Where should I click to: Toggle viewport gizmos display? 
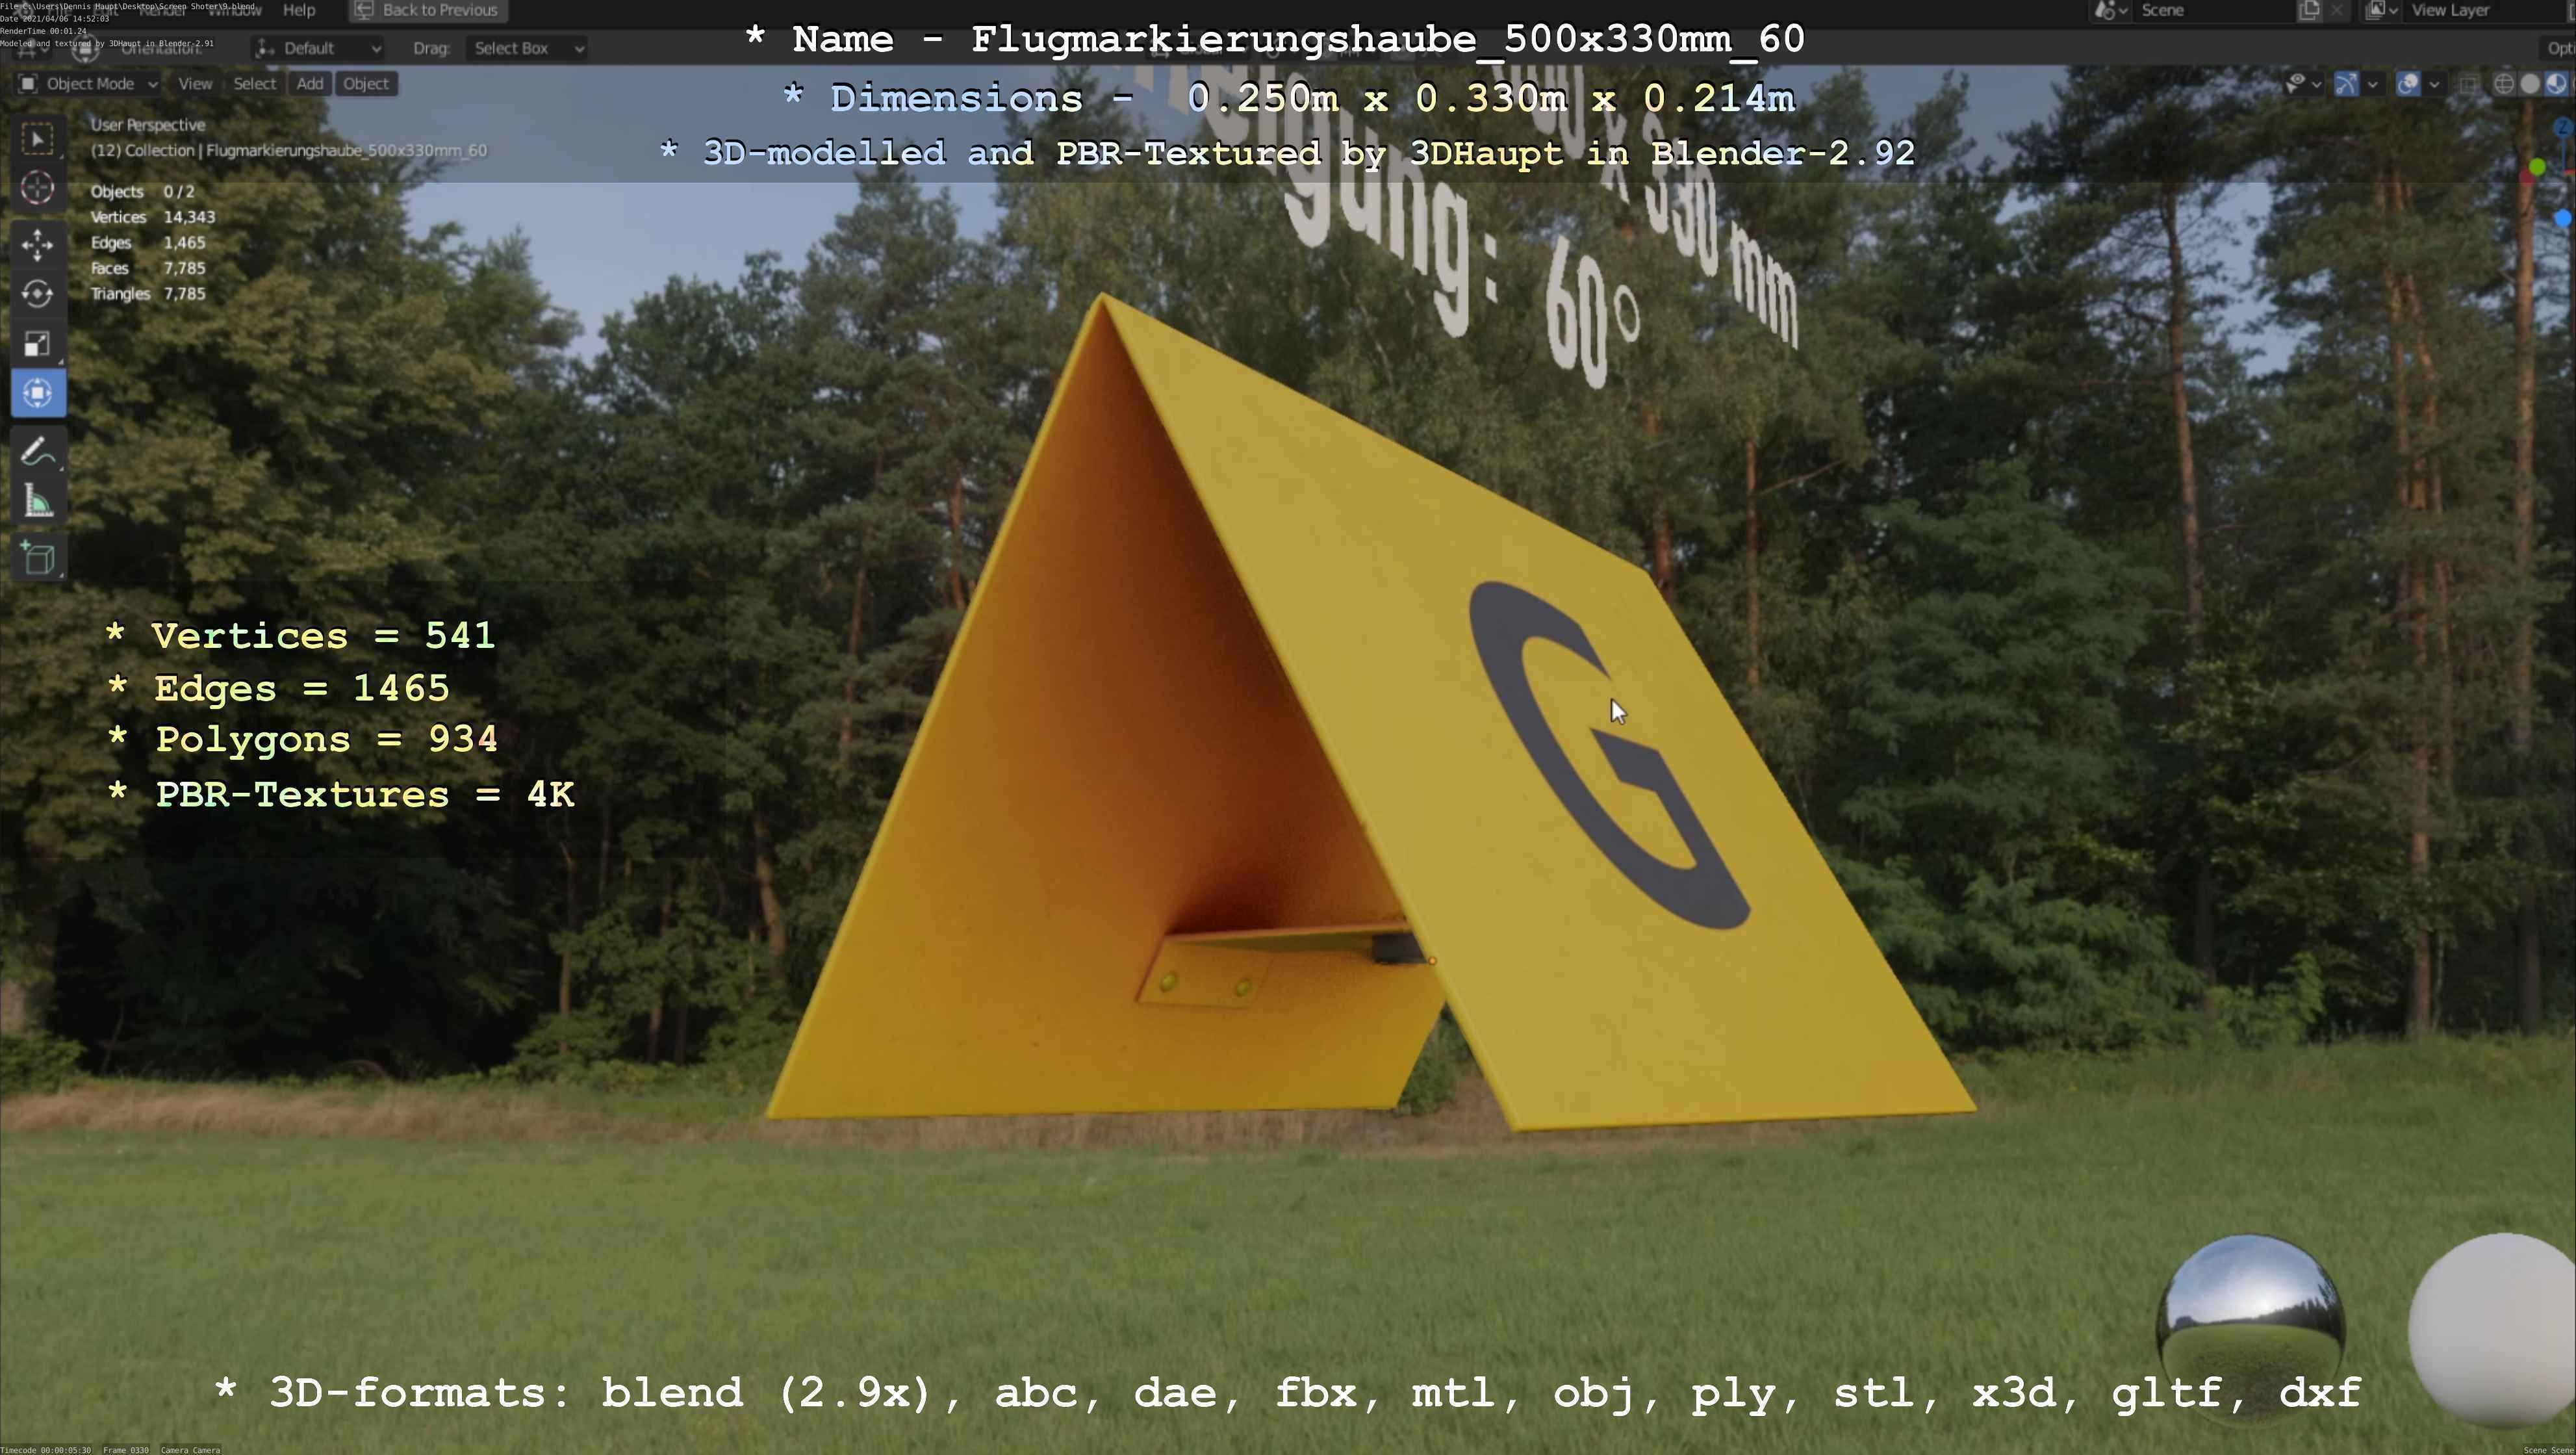[x=2346, y=84]
